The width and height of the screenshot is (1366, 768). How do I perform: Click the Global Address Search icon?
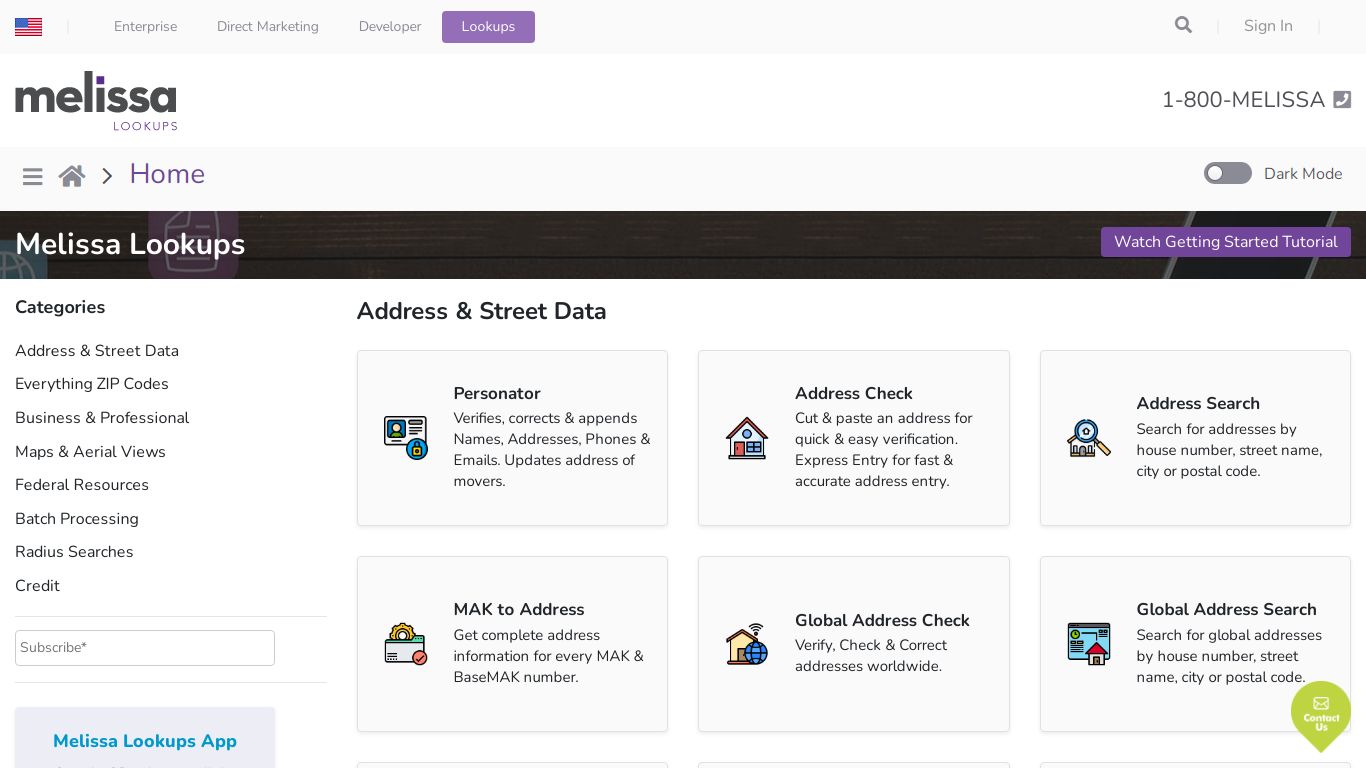click(1089, 644)
